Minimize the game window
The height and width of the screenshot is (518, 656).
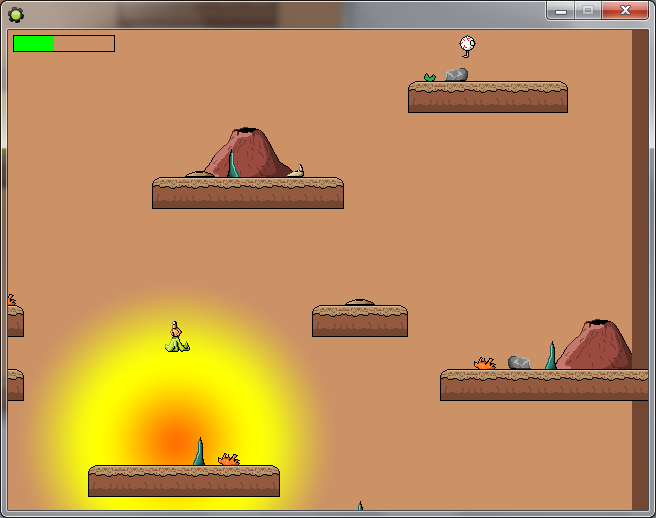point(561,10)
